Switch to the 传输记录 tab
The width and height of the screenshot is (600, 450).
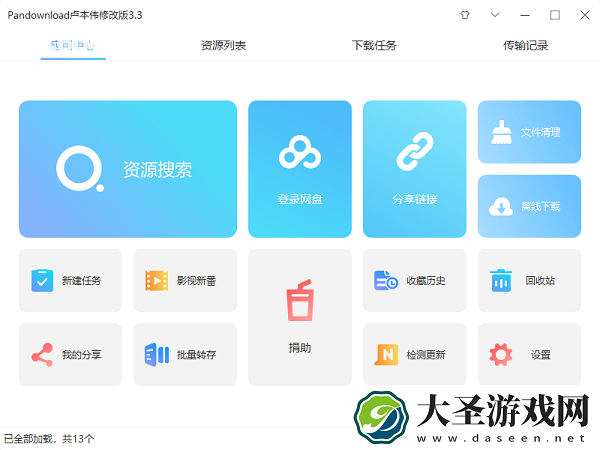pos(525,46)
